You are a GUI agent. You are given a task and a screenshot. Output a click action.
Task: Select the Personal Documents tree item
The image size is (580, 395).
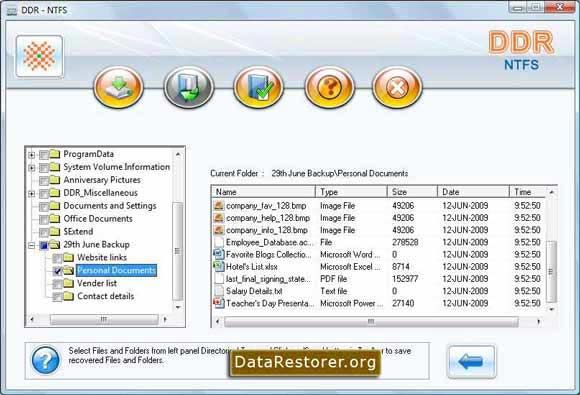[x=117, y=270]
